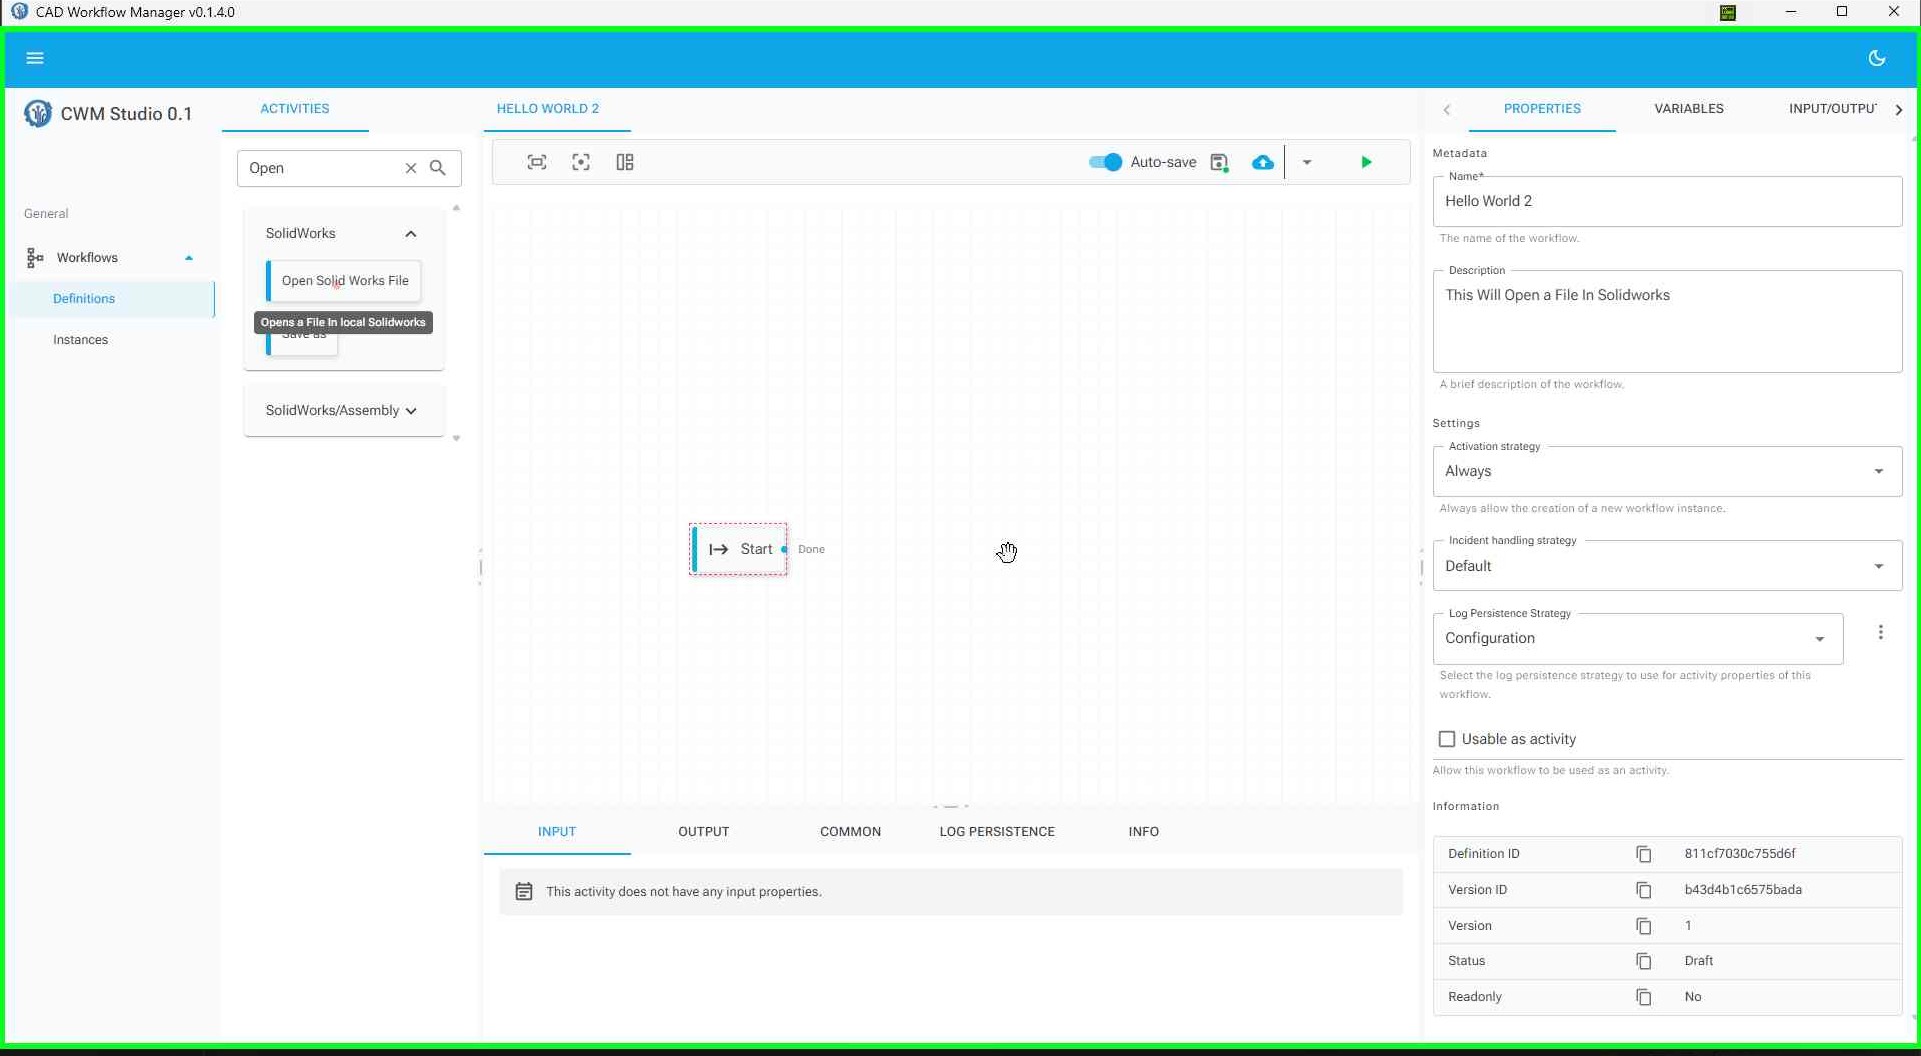
Task: Clear the search field with the X
Action: click(410, 168)
